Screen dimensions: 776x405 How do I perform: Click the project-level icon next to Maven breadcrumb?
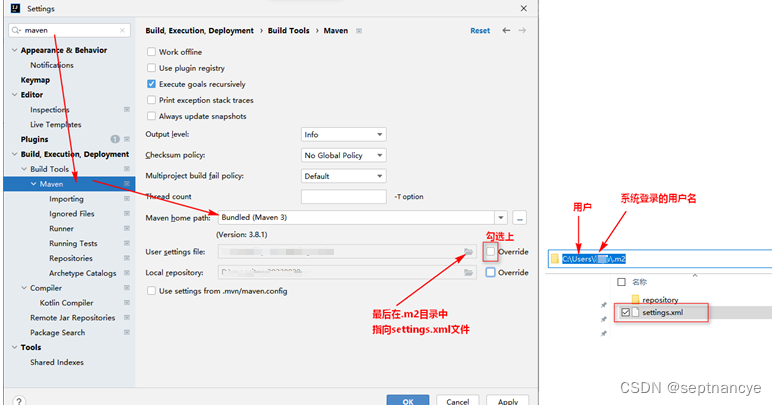(x=359, y=31)
